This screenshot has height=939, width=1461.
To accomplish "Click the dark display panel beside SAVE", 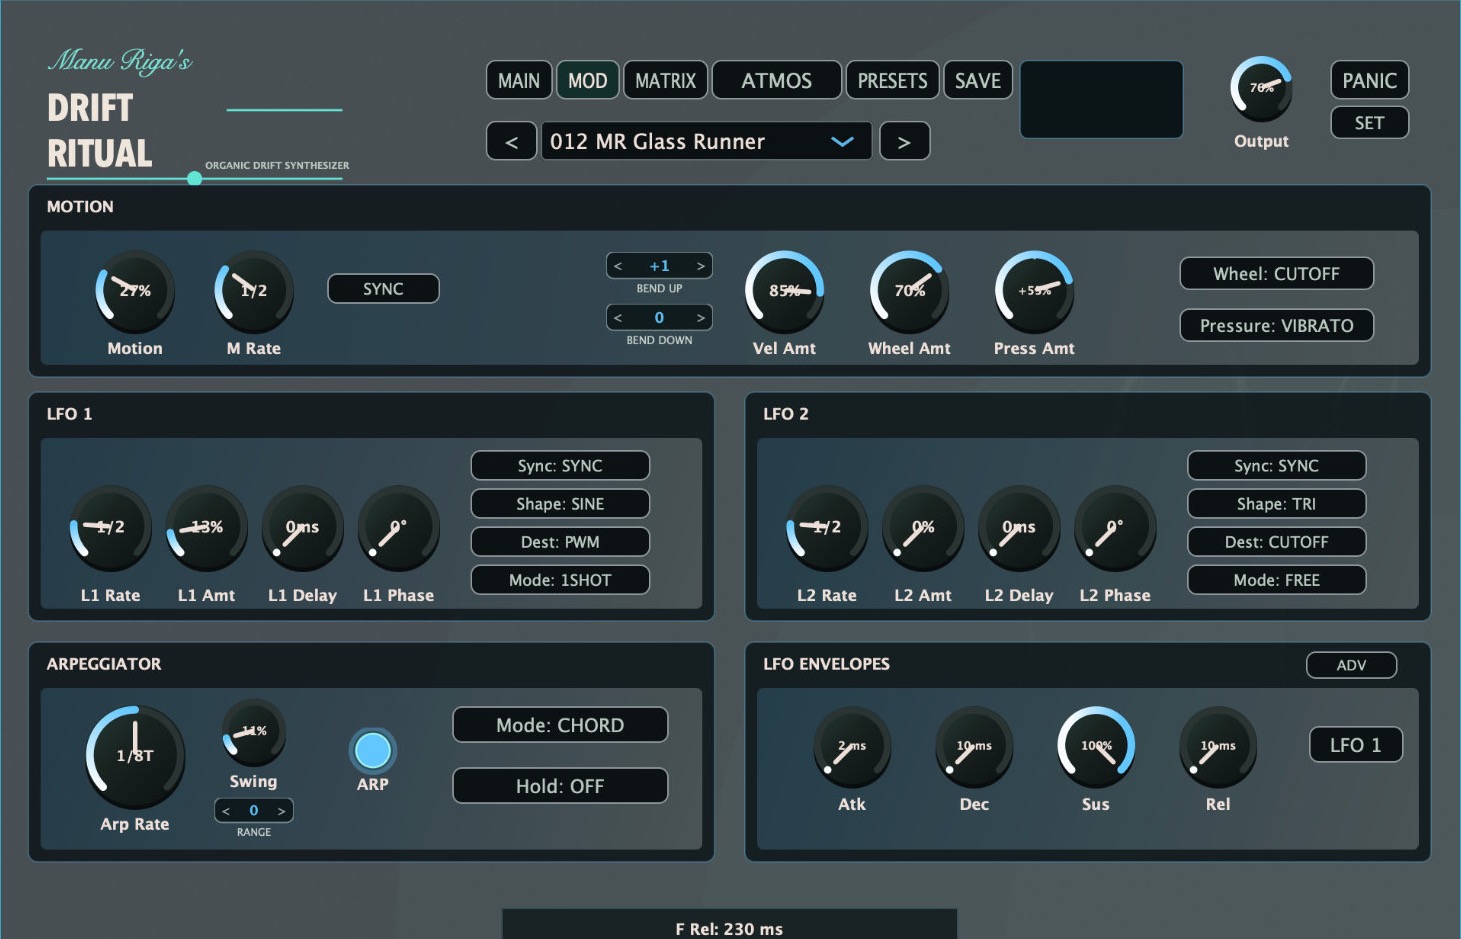I will pos(1101,99).
